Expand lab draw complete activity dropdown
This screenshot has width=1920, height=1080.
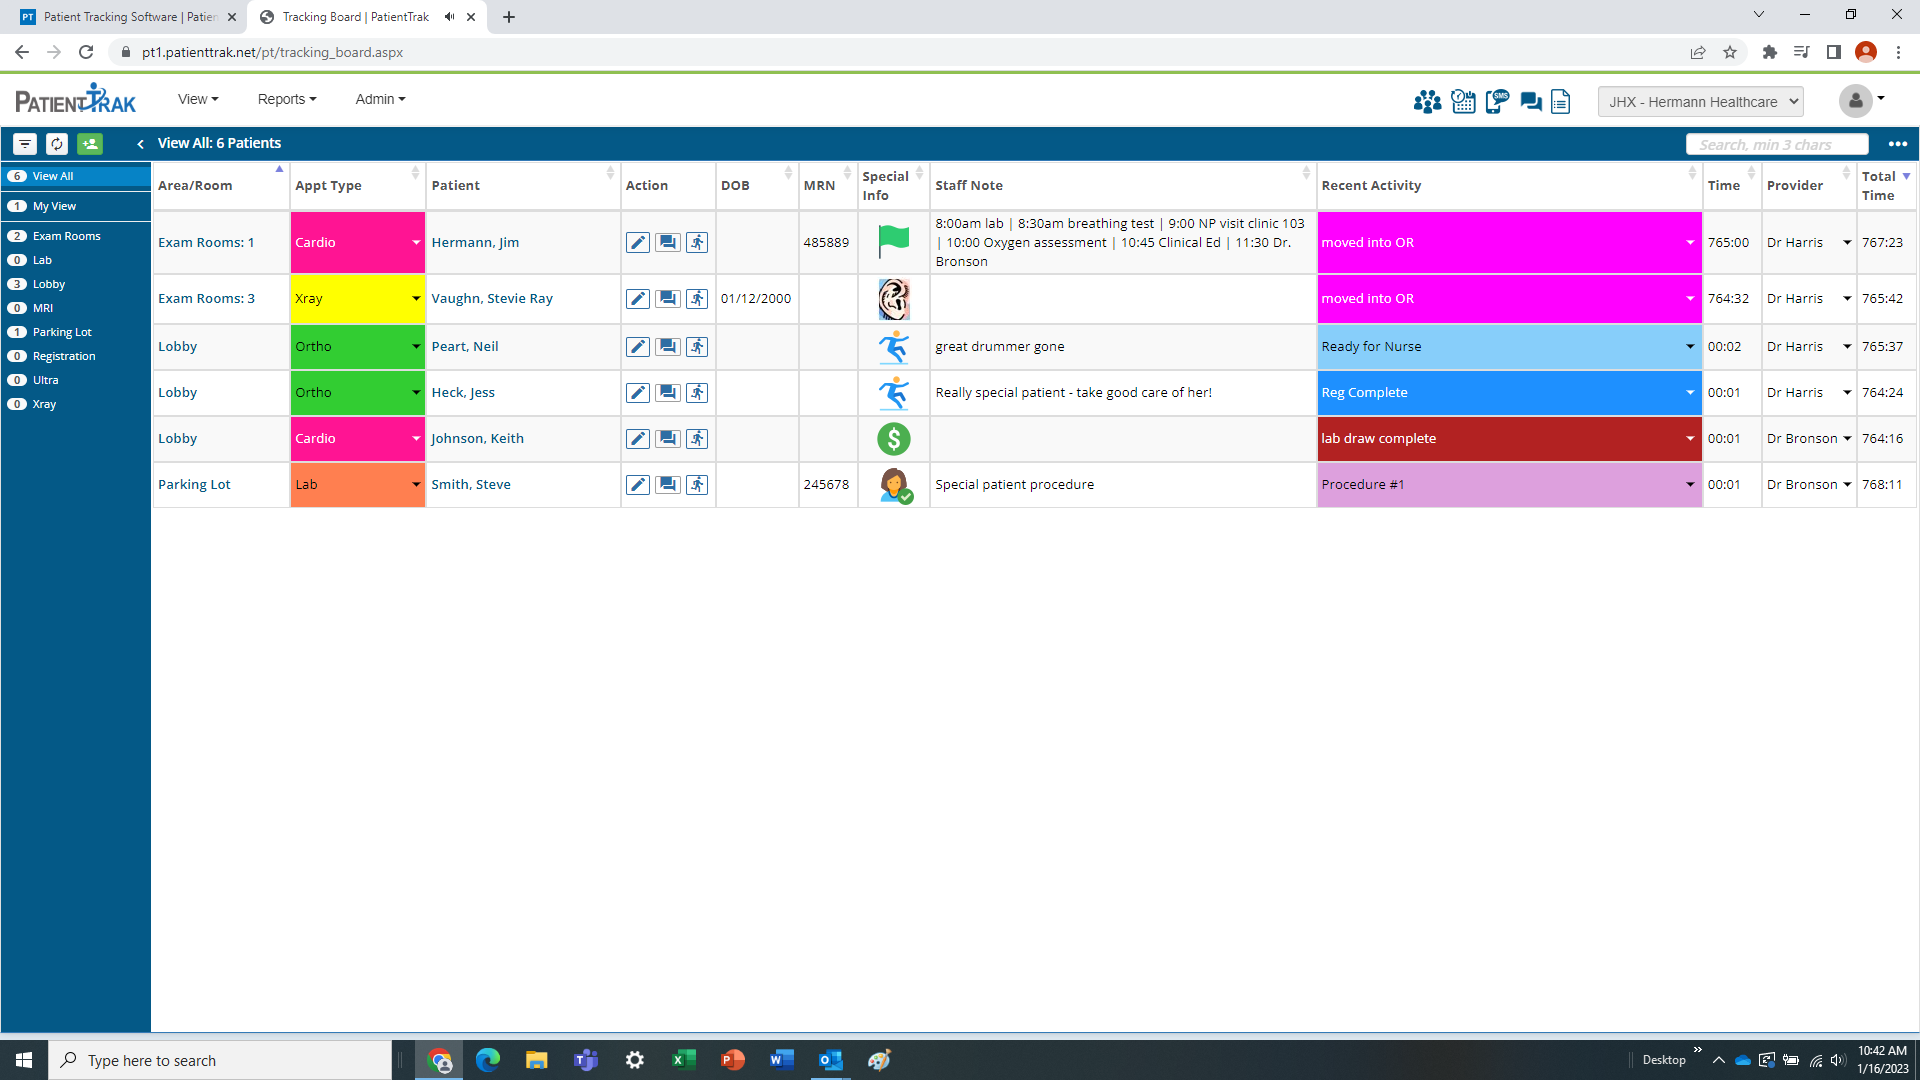(1690, 438)
